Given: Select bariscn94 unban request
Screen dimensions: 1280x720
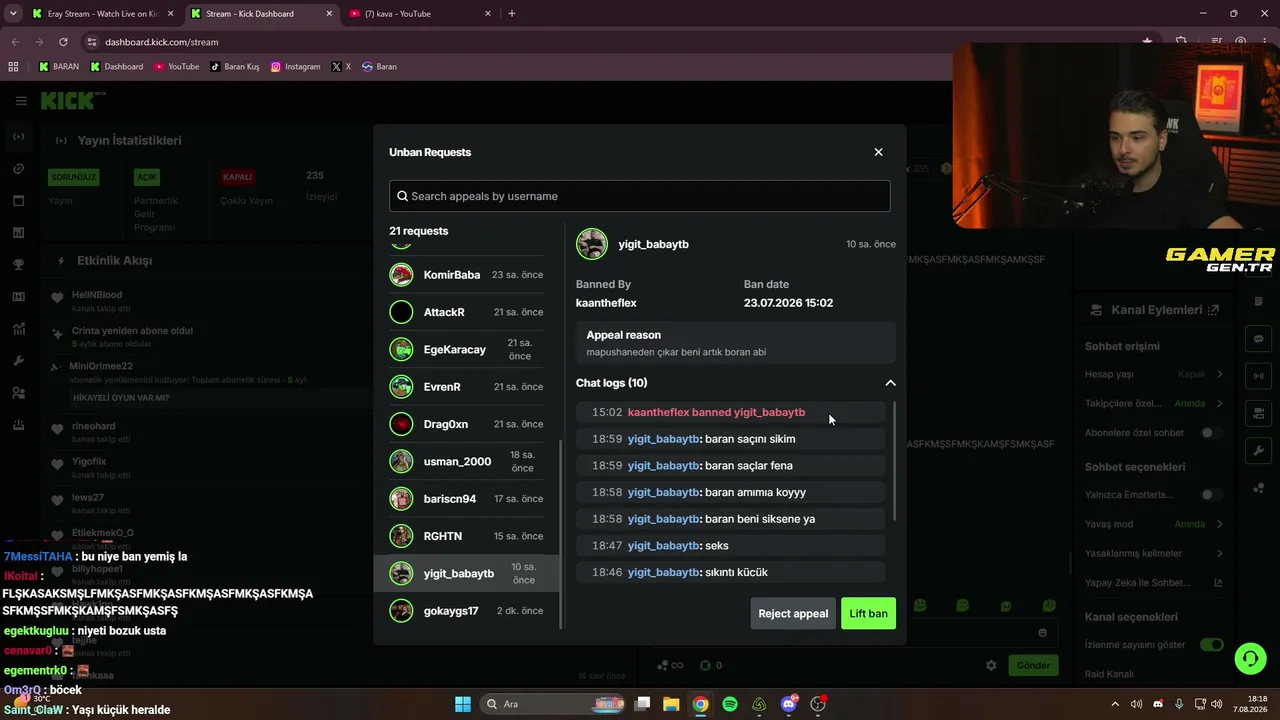Looking at the screenshot, I should pos(466,498).
